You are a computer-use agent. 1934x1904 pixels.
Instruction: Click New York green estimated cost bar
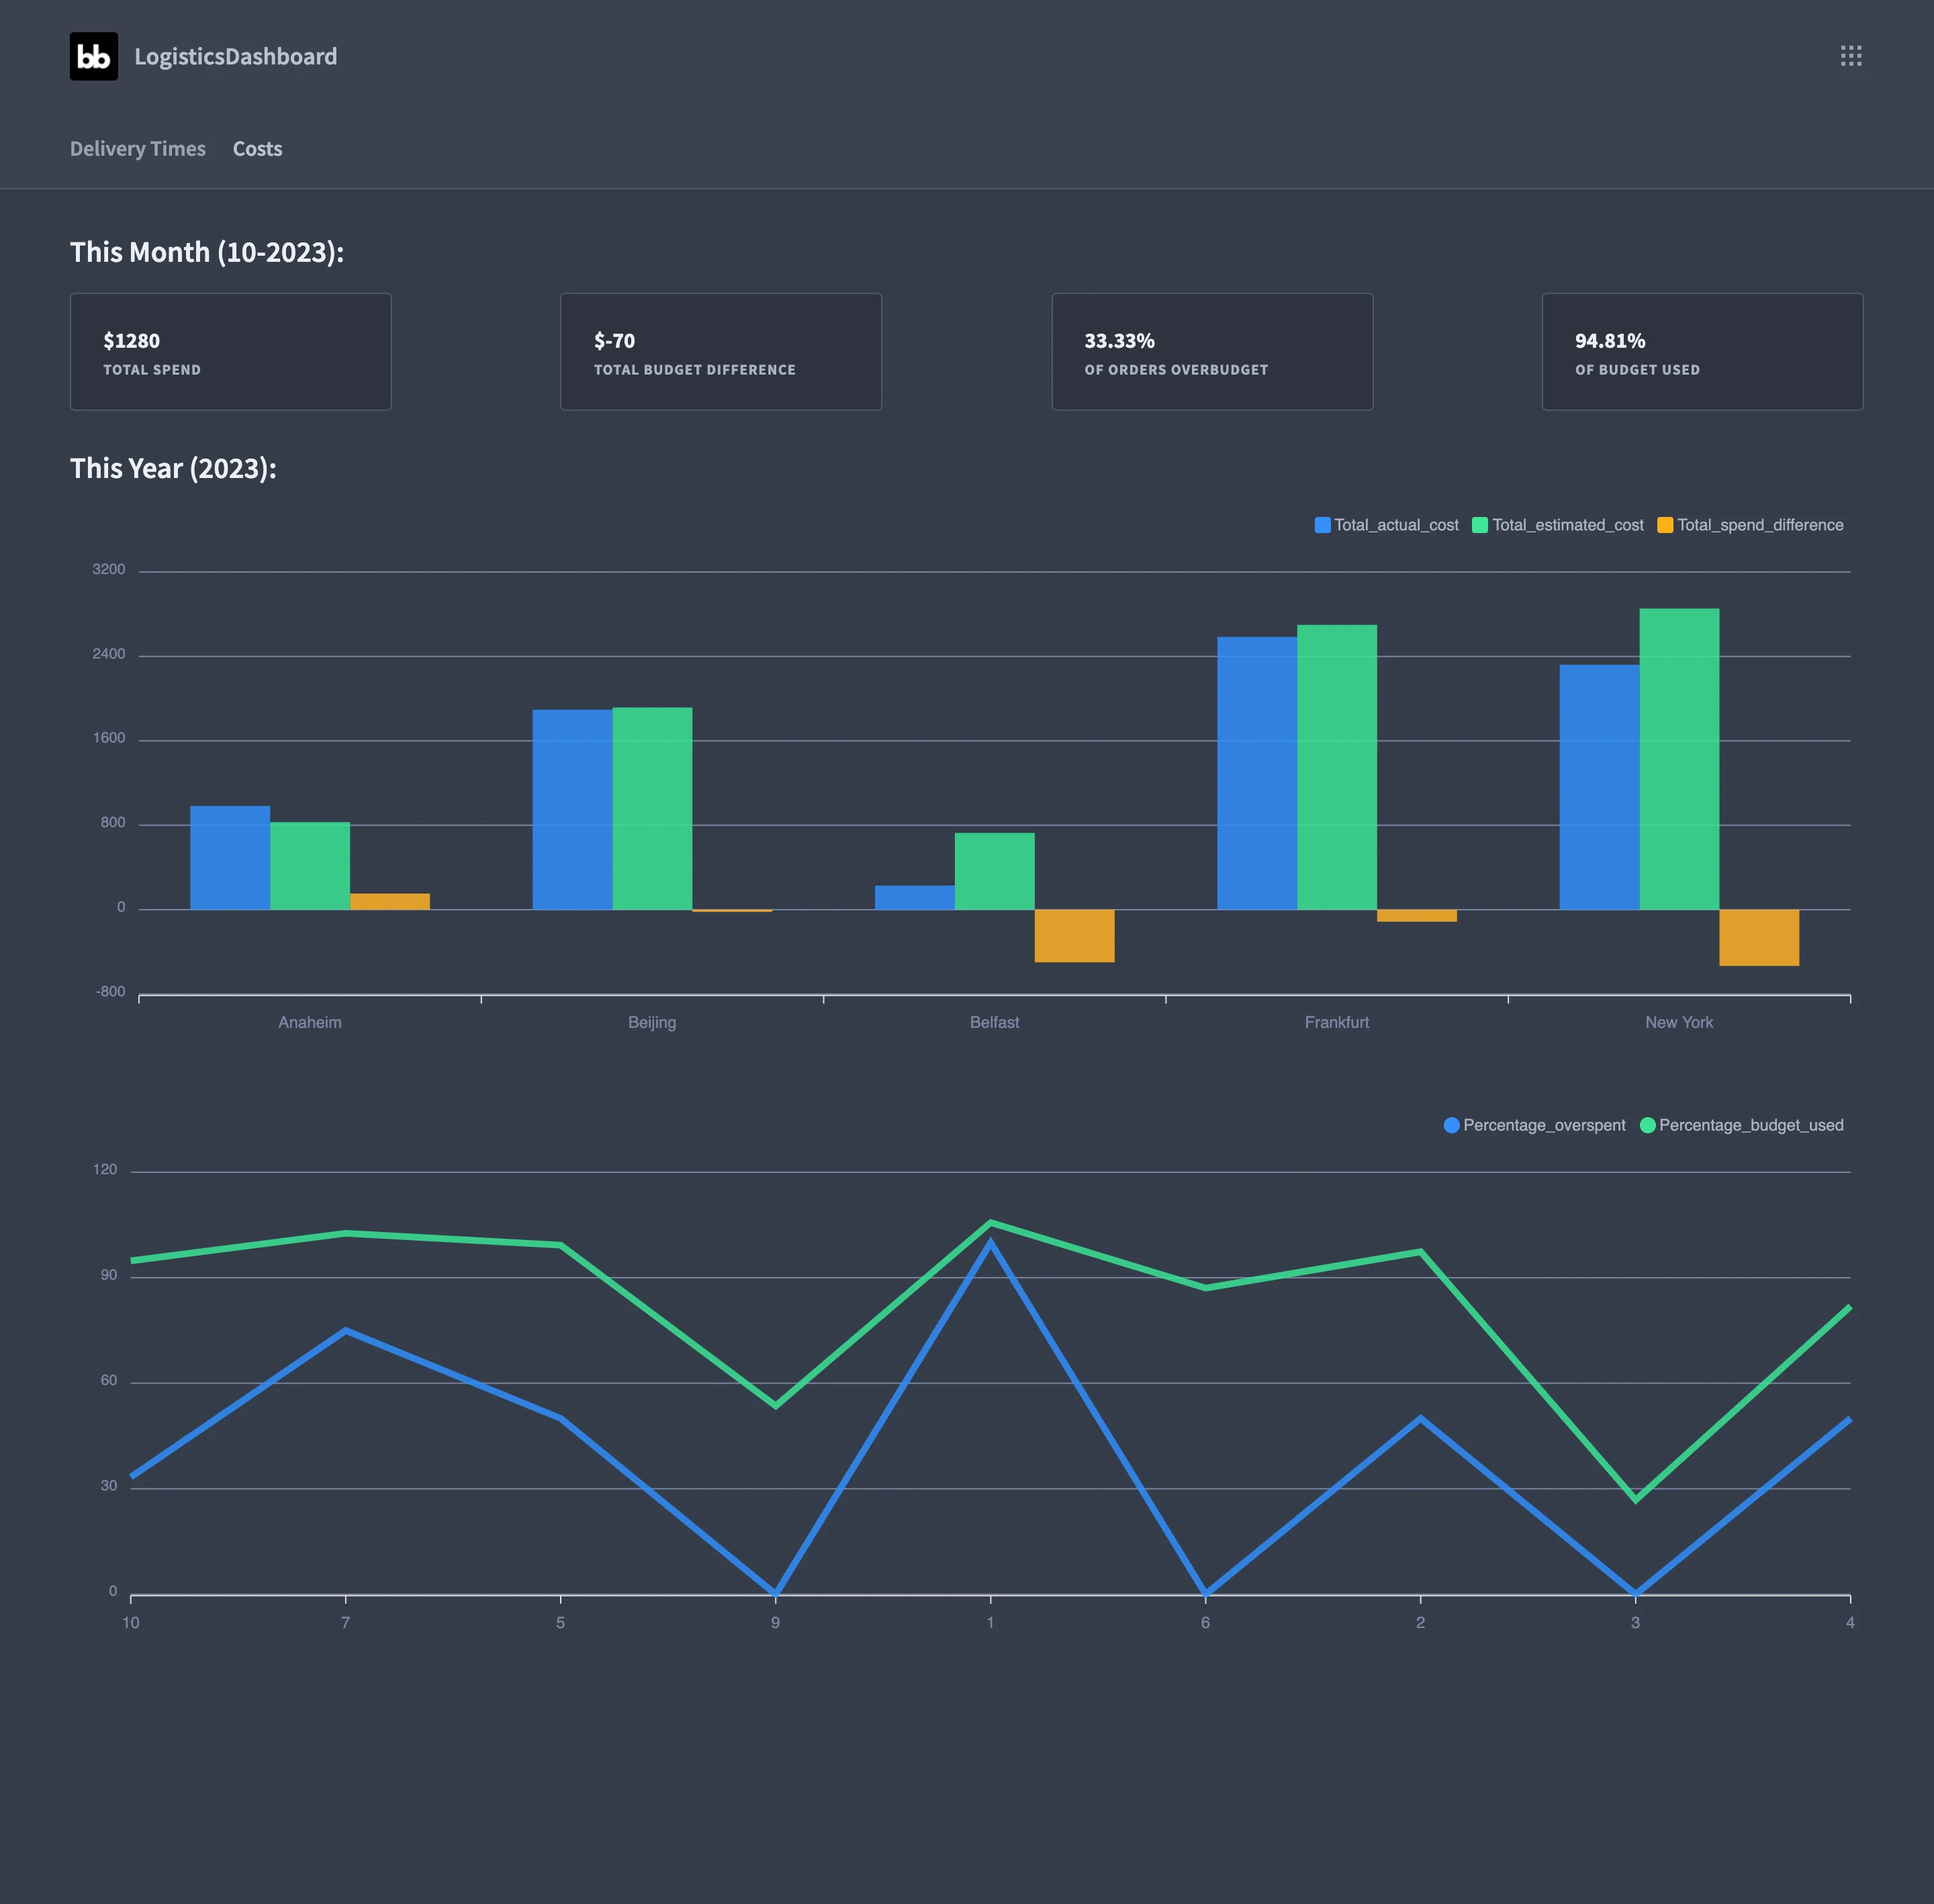point(1679,759)
